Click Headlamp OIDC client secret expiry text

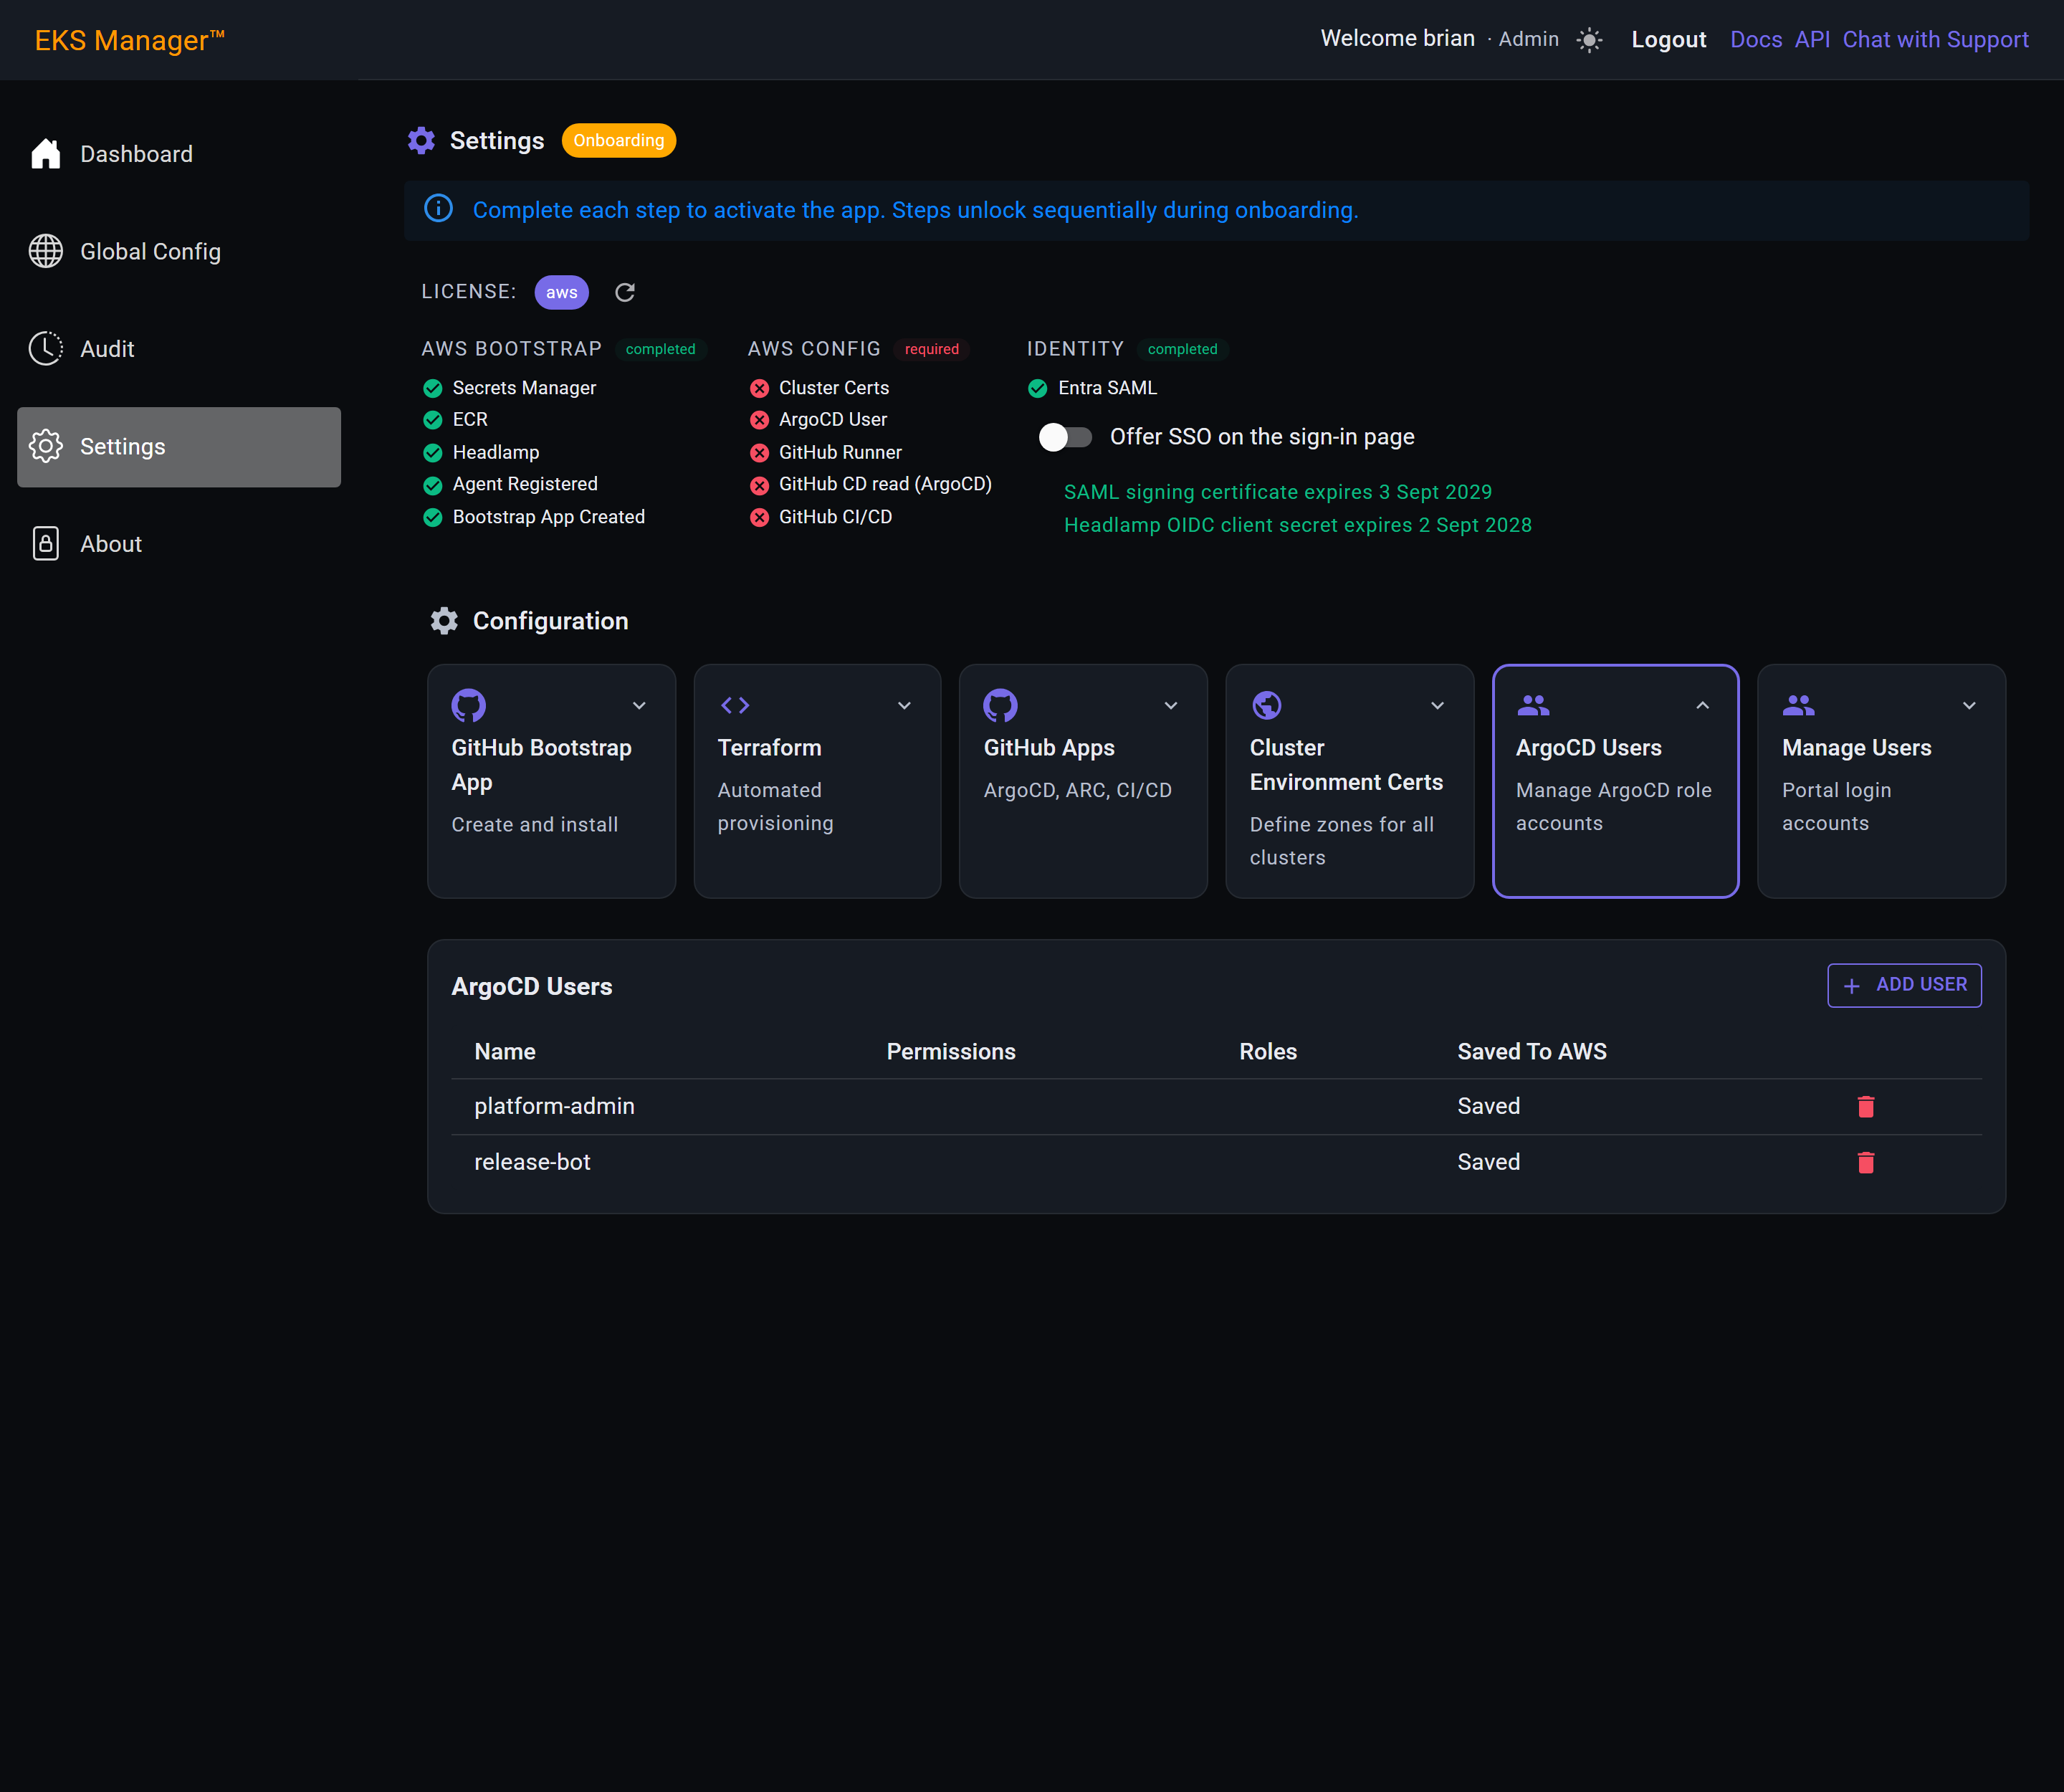[1298, 525]
